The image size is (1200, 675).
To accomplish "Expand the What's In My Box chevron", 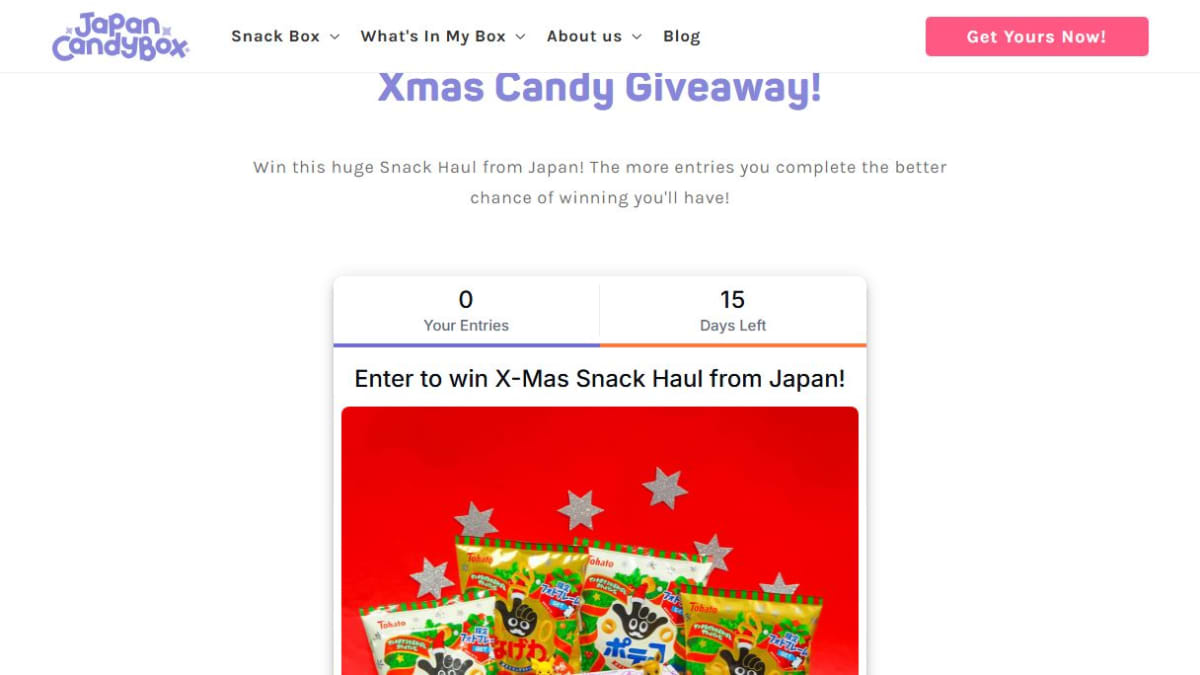I will click(520, 37).
